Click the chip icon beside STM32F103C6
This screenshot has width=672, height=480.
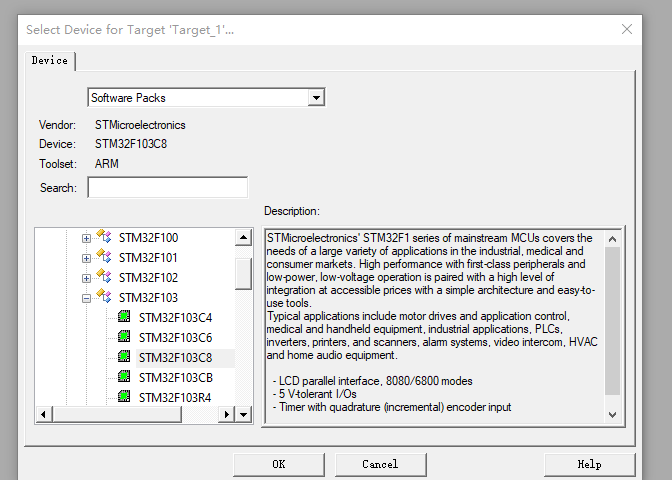pyautogui.click(x=124, y=336)
